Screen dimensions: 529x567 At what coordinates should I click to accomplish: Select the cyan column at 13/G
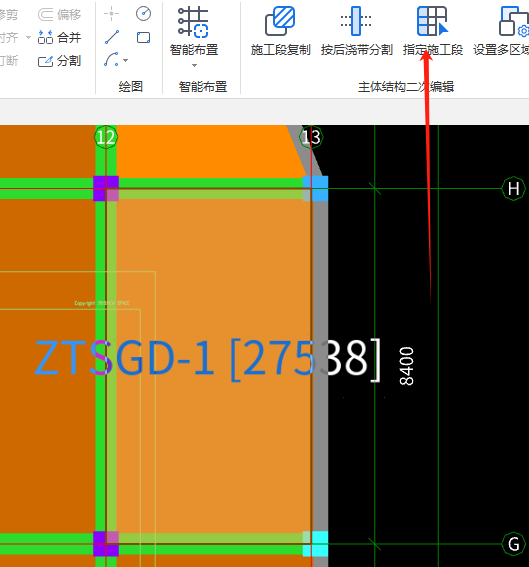pos(316,544)
